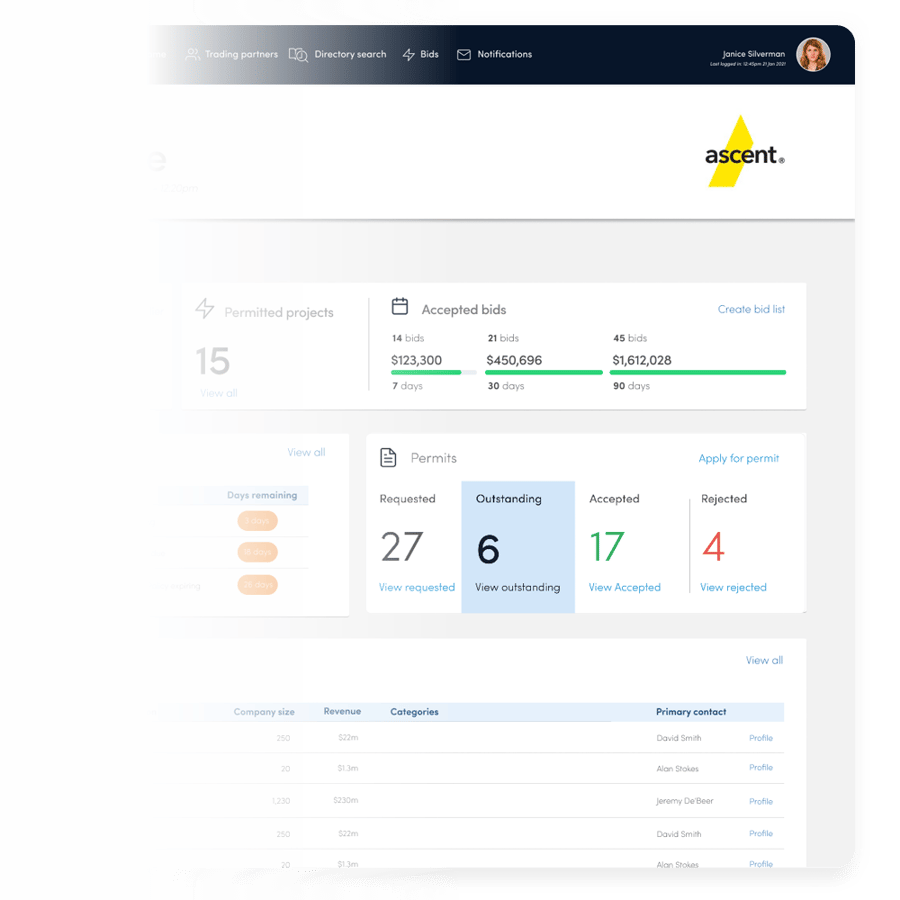The image size is (900, 900).
Task: Open David Smith's Profile link
Action: coord(761,737)
